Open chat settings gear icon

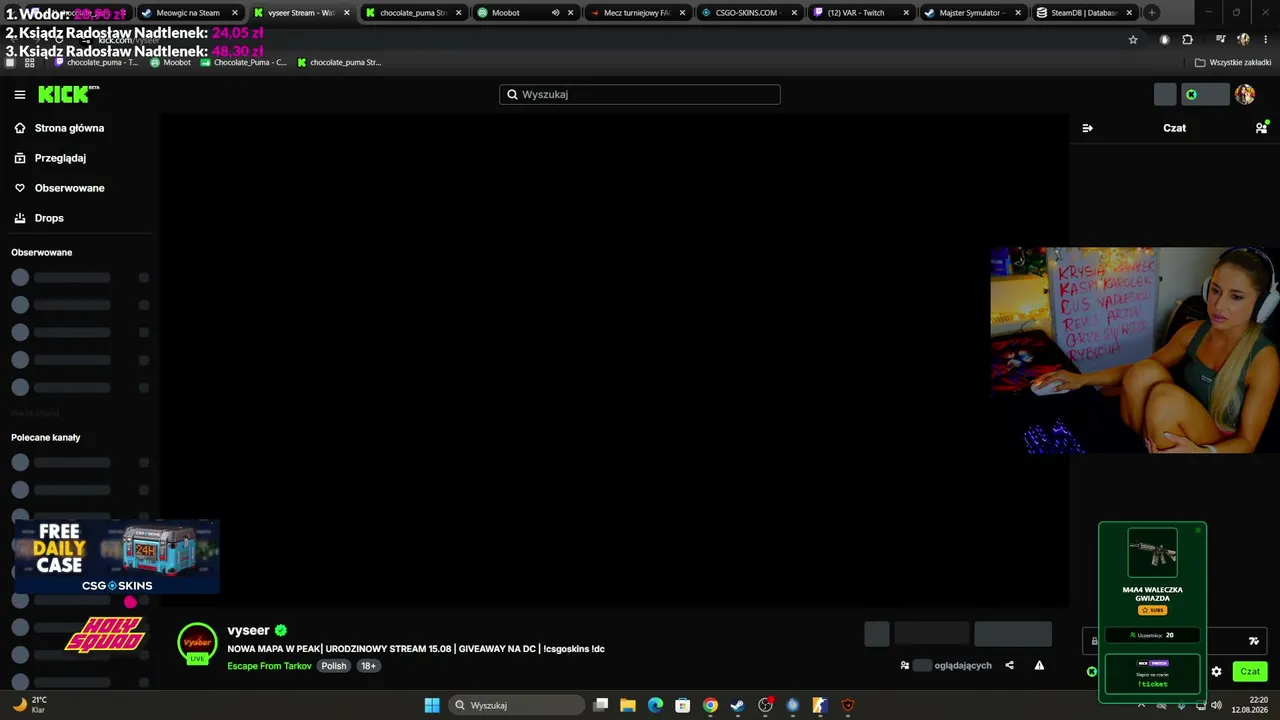click(1216, 672)
